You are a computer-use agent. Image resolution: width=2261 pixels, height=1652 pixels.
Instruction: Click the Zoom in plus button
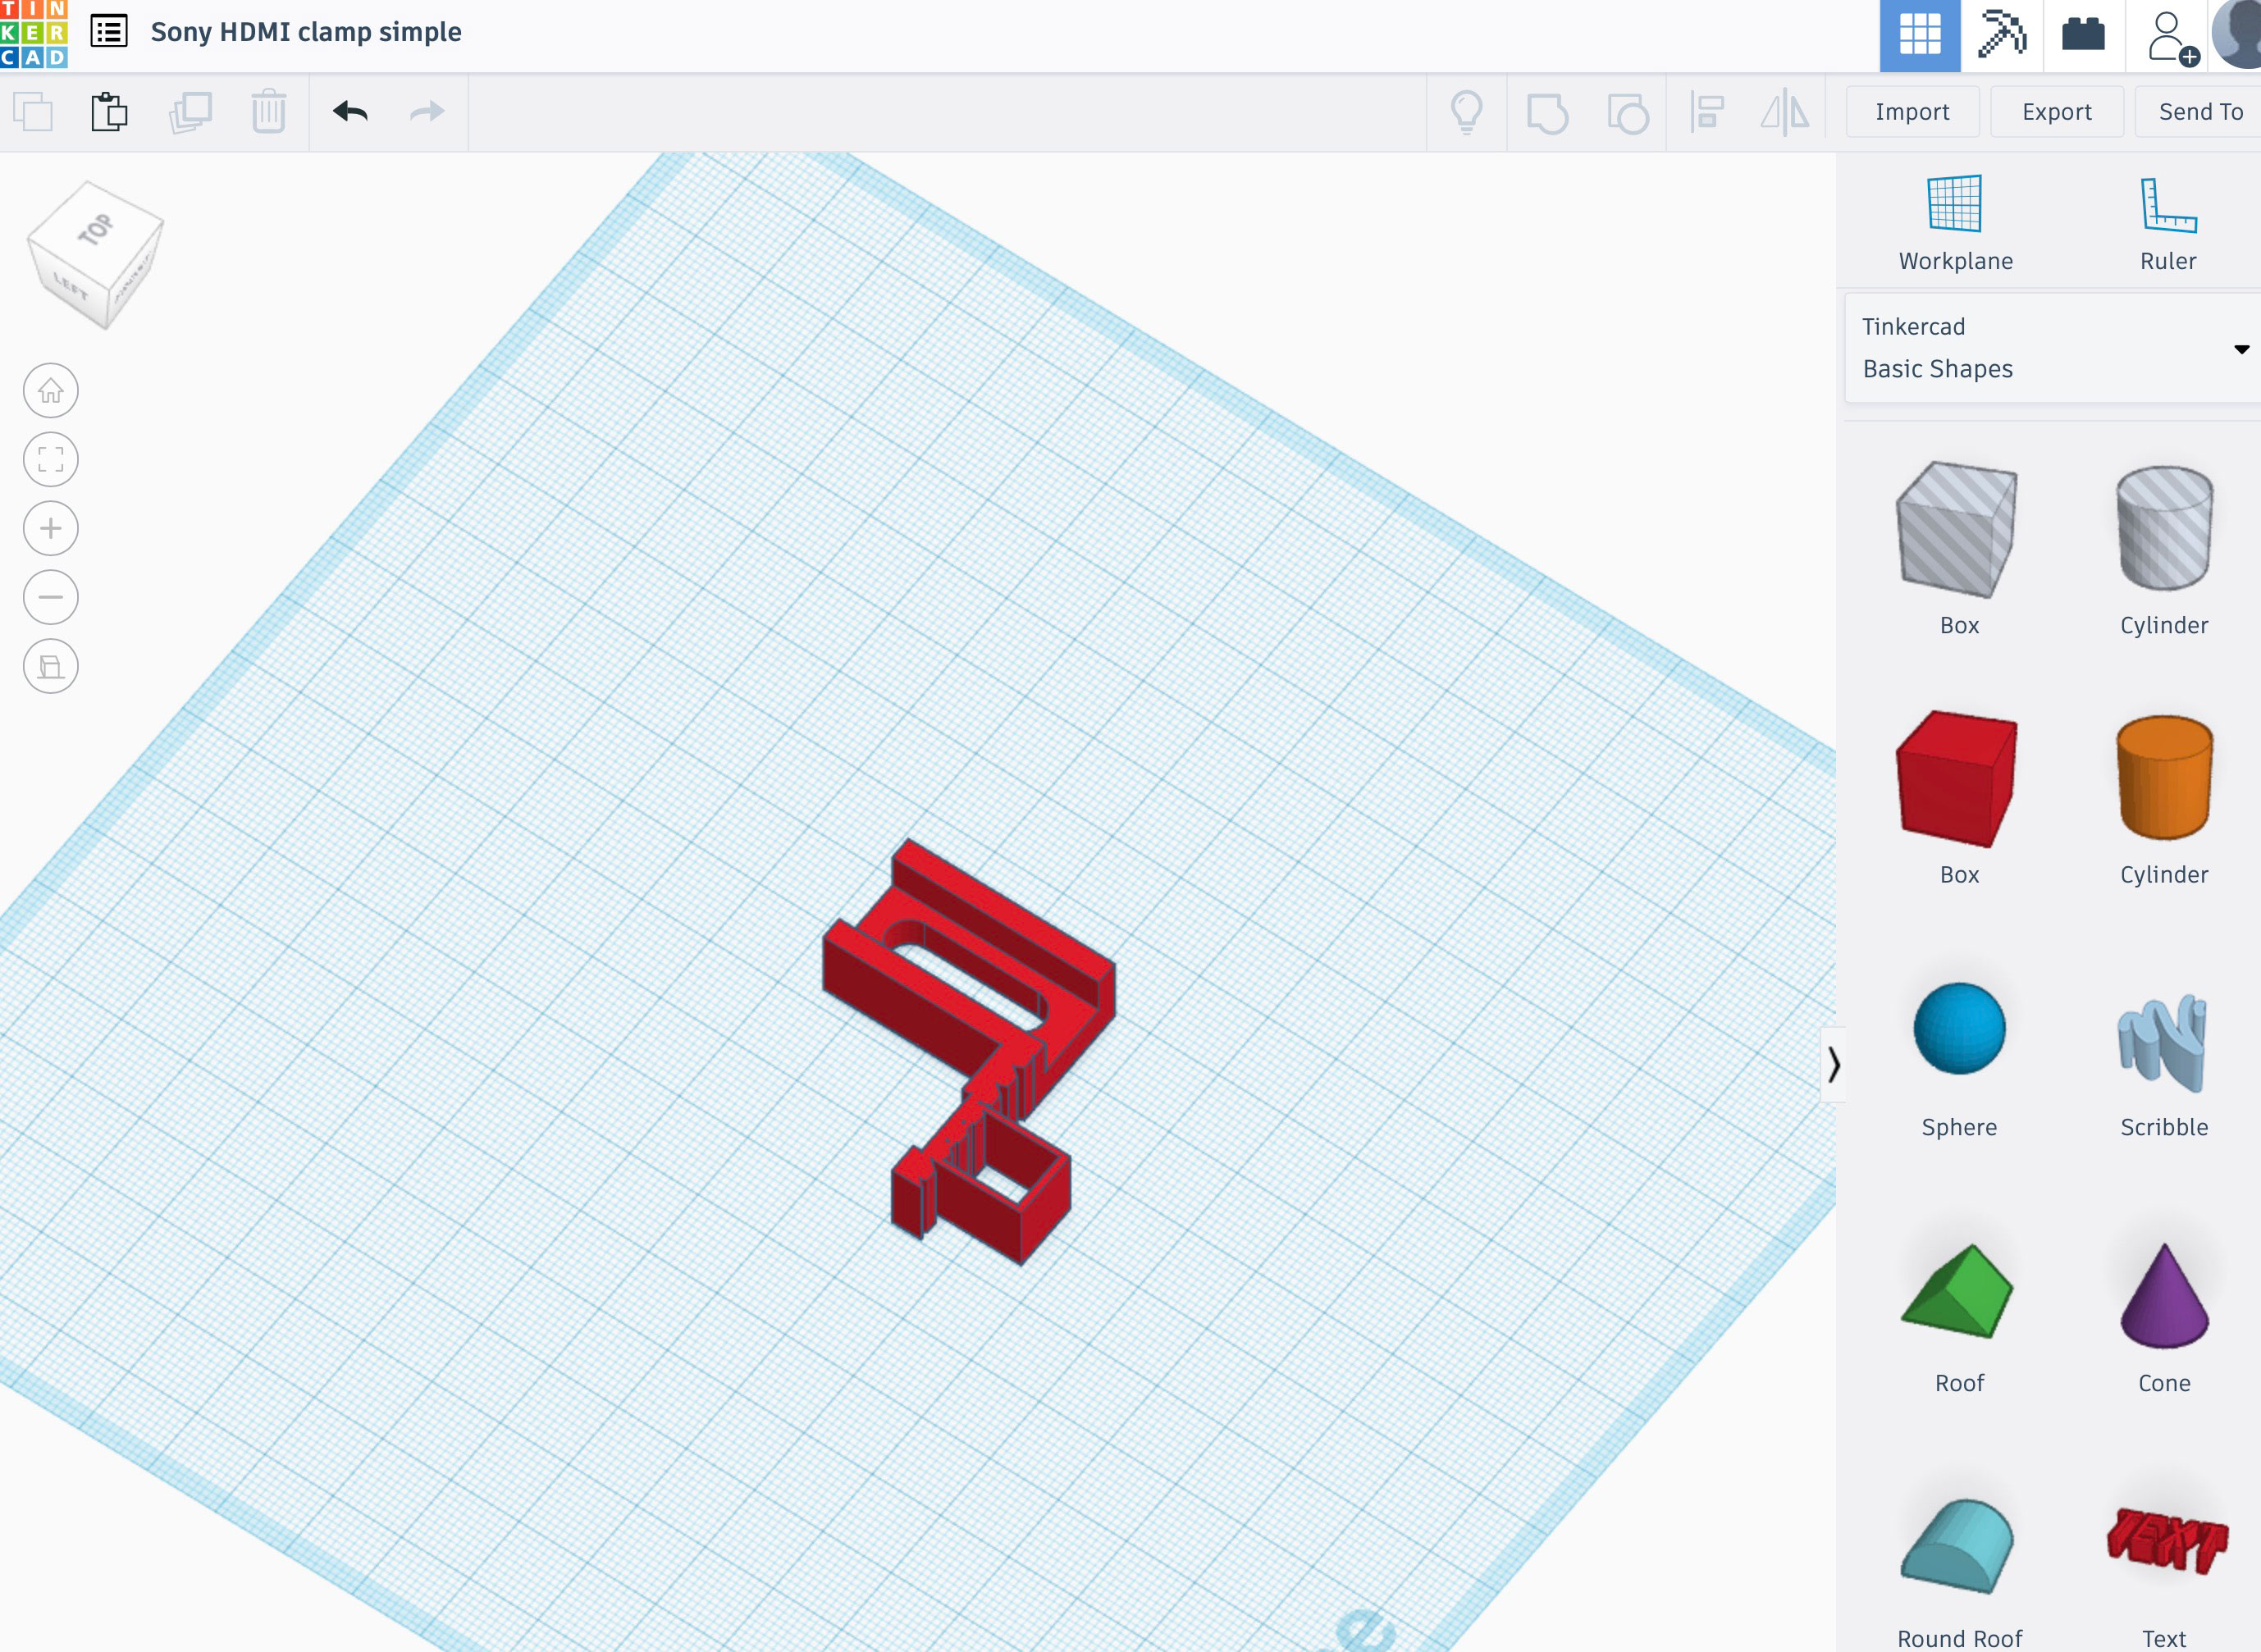pyautogui.click(x=51, y=529)
